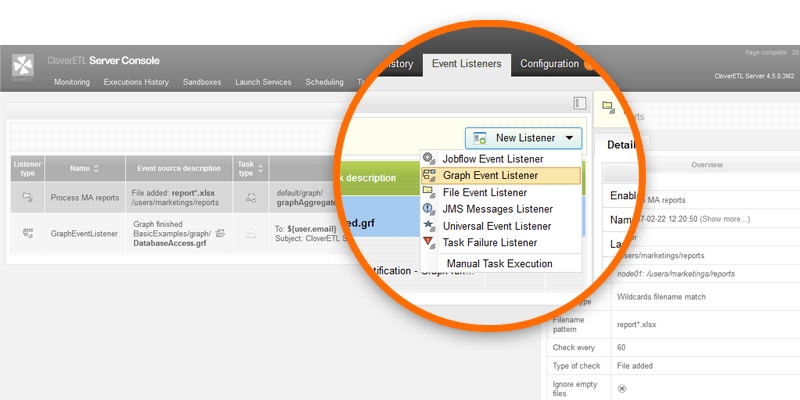Click the 'report*.xlsx' filename pattern value

click(x=636, y=324)
